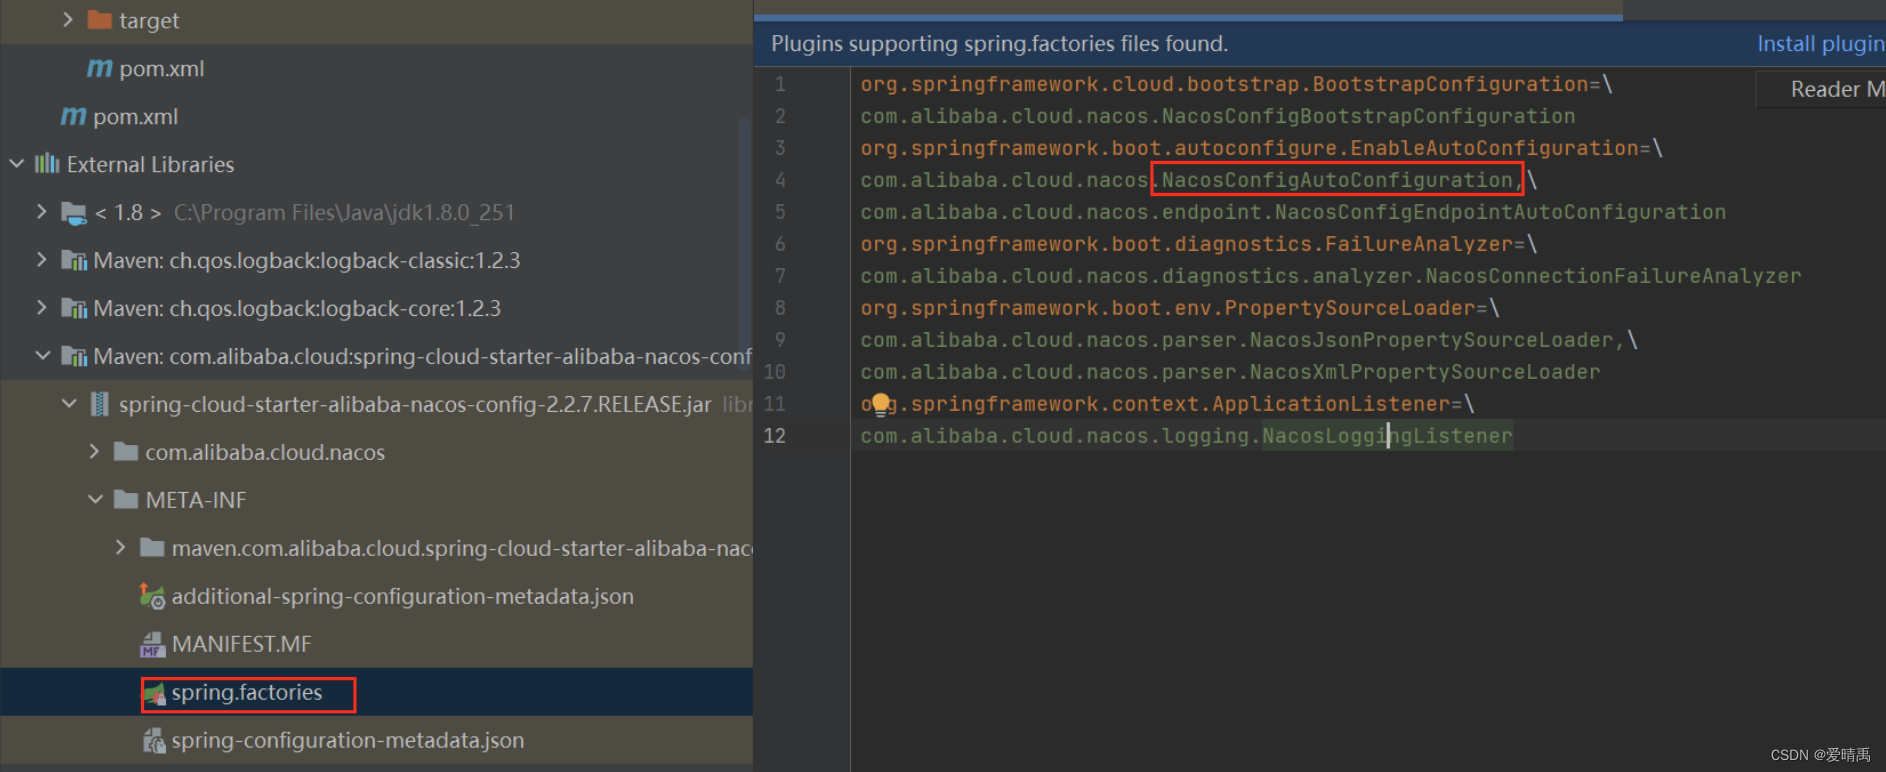Click the target folder icon
Viewport: 1886px width, 772px height.
[x=100, y=20]
